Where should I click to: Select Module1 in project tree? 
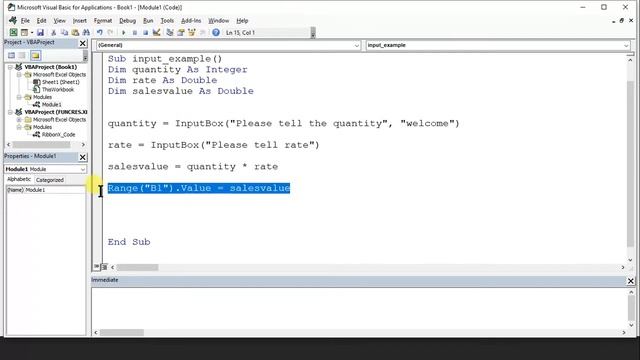pyautogui.click(x=51, y=104)
